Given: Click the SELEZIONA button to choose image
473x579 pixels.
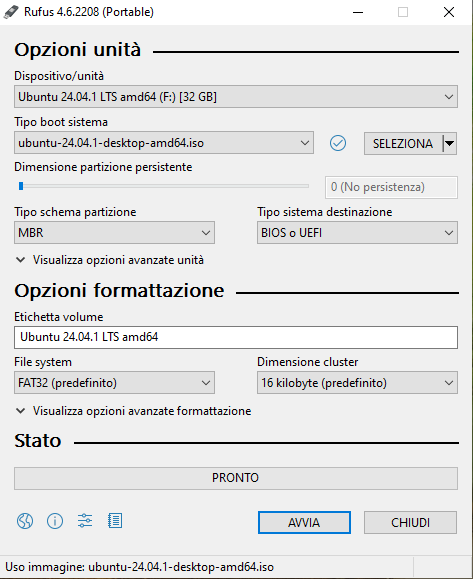Looking at the screenshot, I should [403, 143].
